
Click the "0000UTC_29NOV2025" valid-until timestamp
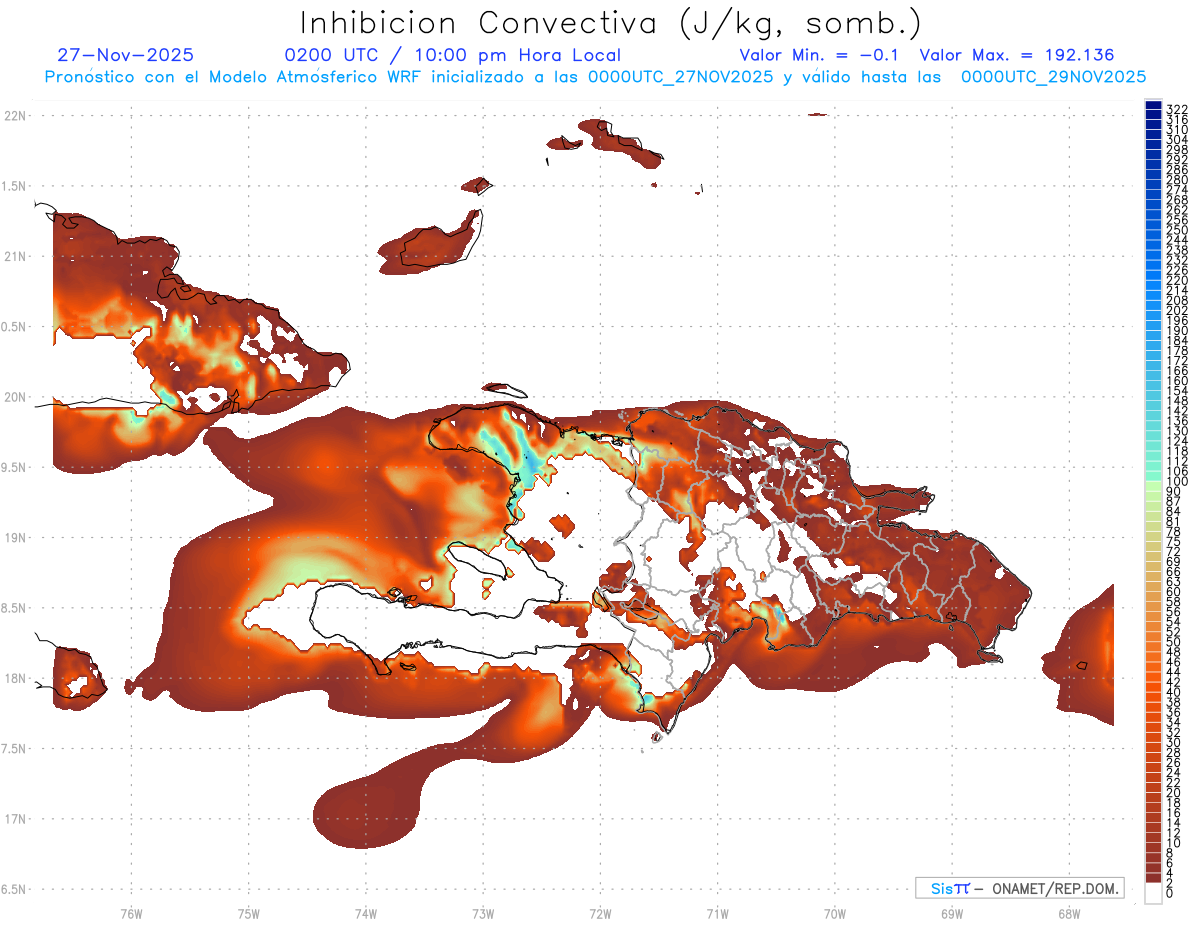[1053, 76]
